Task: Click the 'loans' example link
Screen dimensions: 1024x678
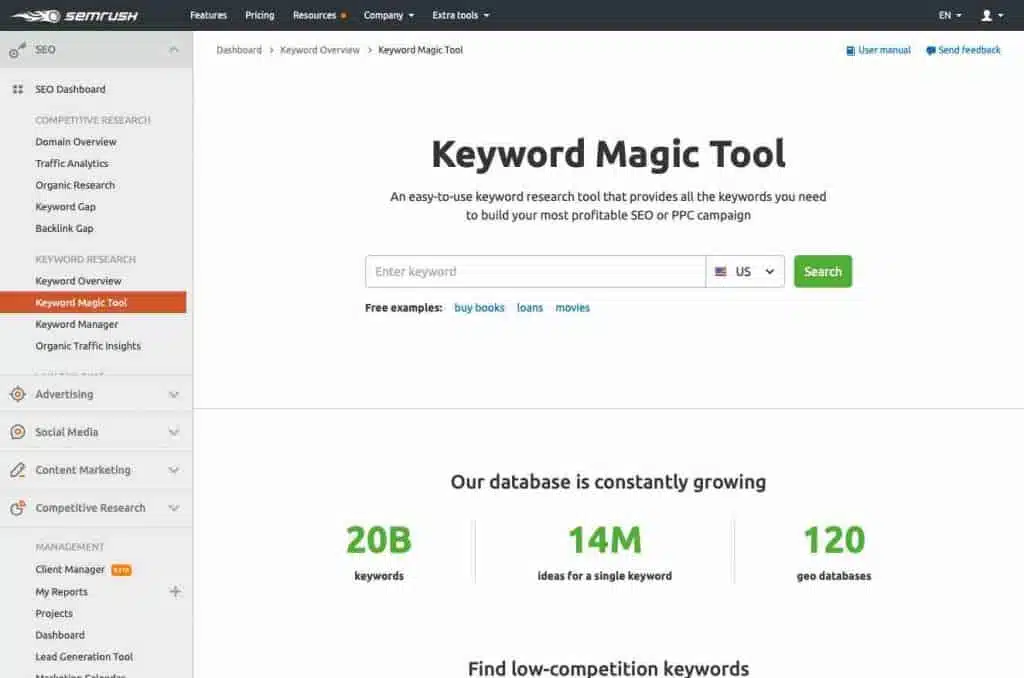Action: click(530, 308)
